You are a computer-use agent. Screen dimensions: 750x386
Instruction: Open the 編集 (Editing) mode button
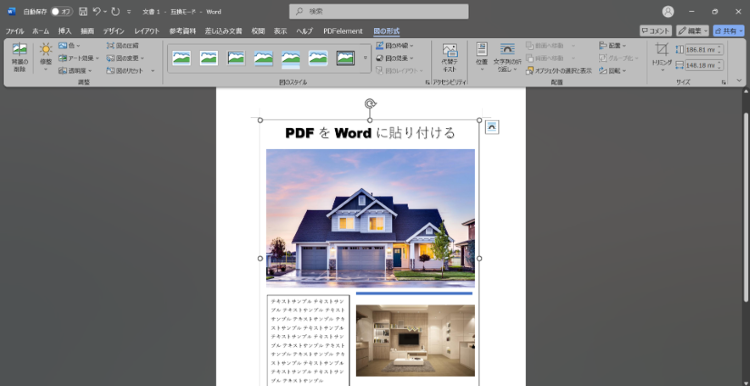point(693,31)
